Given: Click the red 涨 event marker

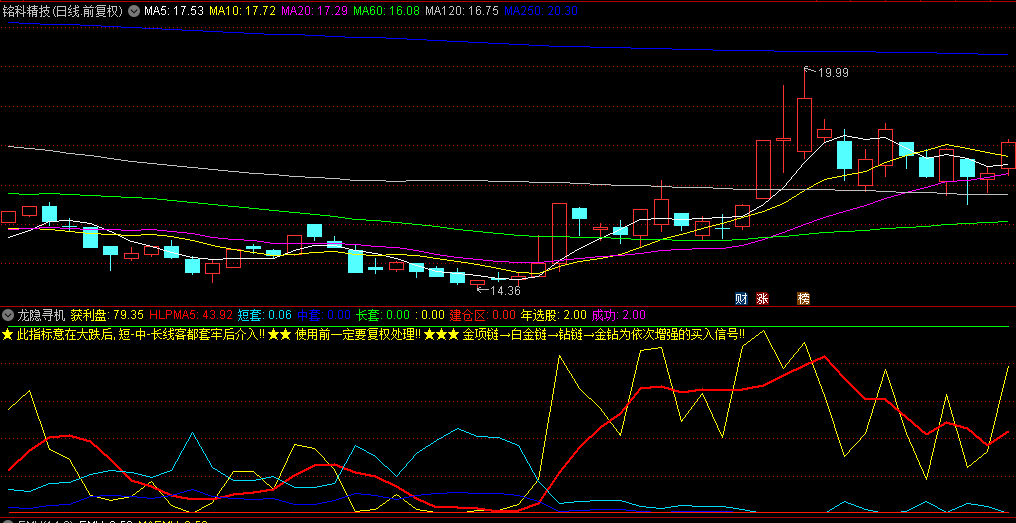Looking at the screenshot, I should (763, 299).
